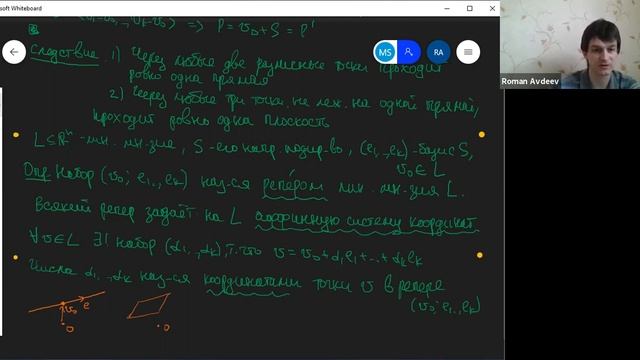Image resolution: width=640 pixels, height=360 pixels.
Task: Click Roman Avdeev's video thumbnail
Action: pos(570,44)
